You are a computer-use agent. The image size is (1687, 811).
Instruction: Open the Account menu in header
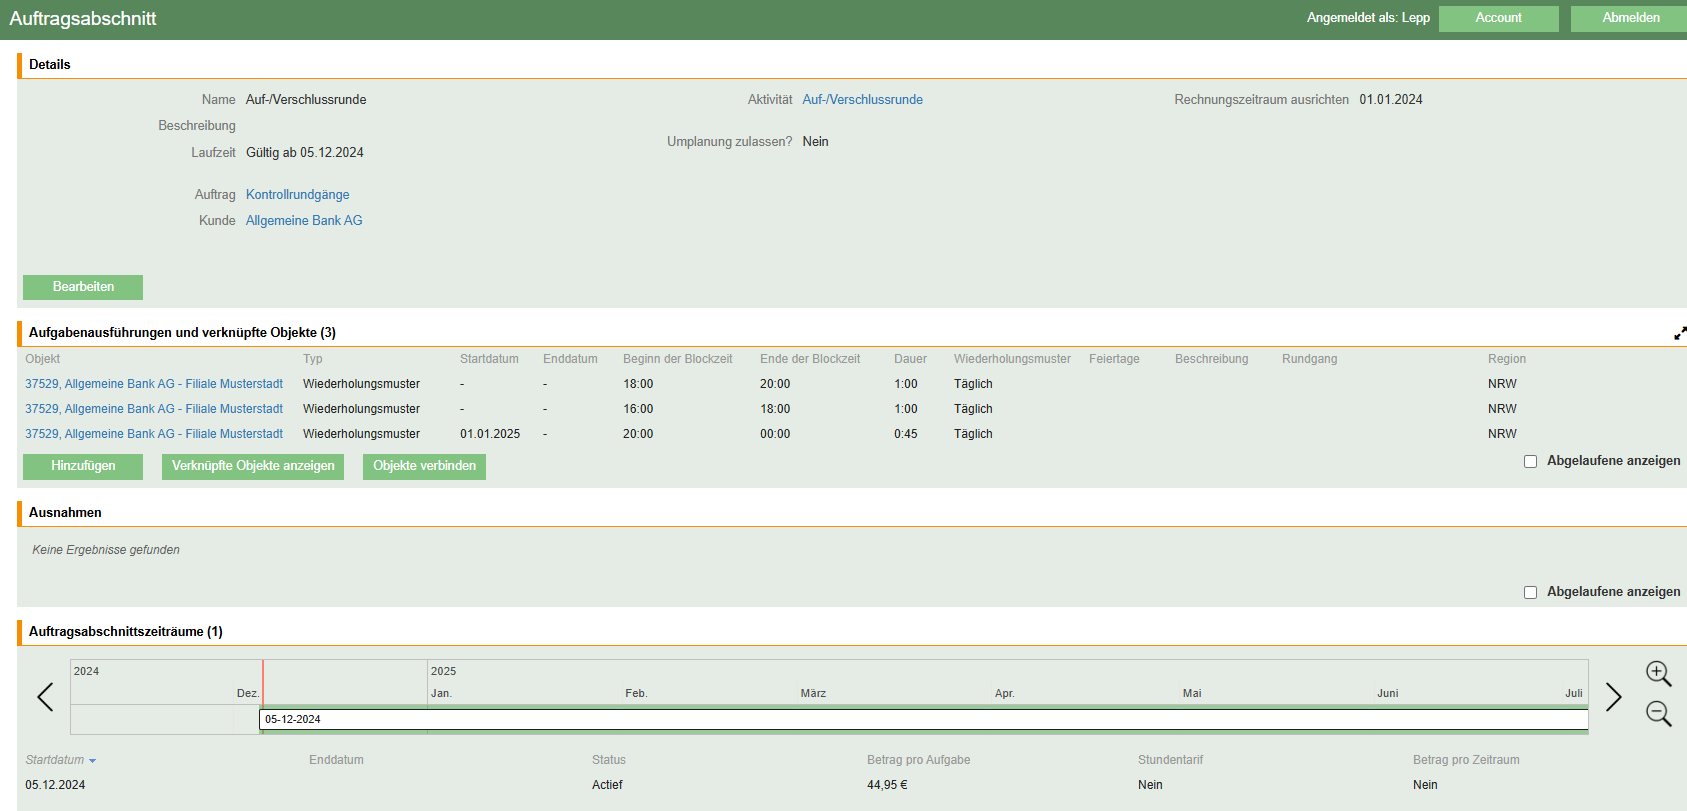point(1498,18)
